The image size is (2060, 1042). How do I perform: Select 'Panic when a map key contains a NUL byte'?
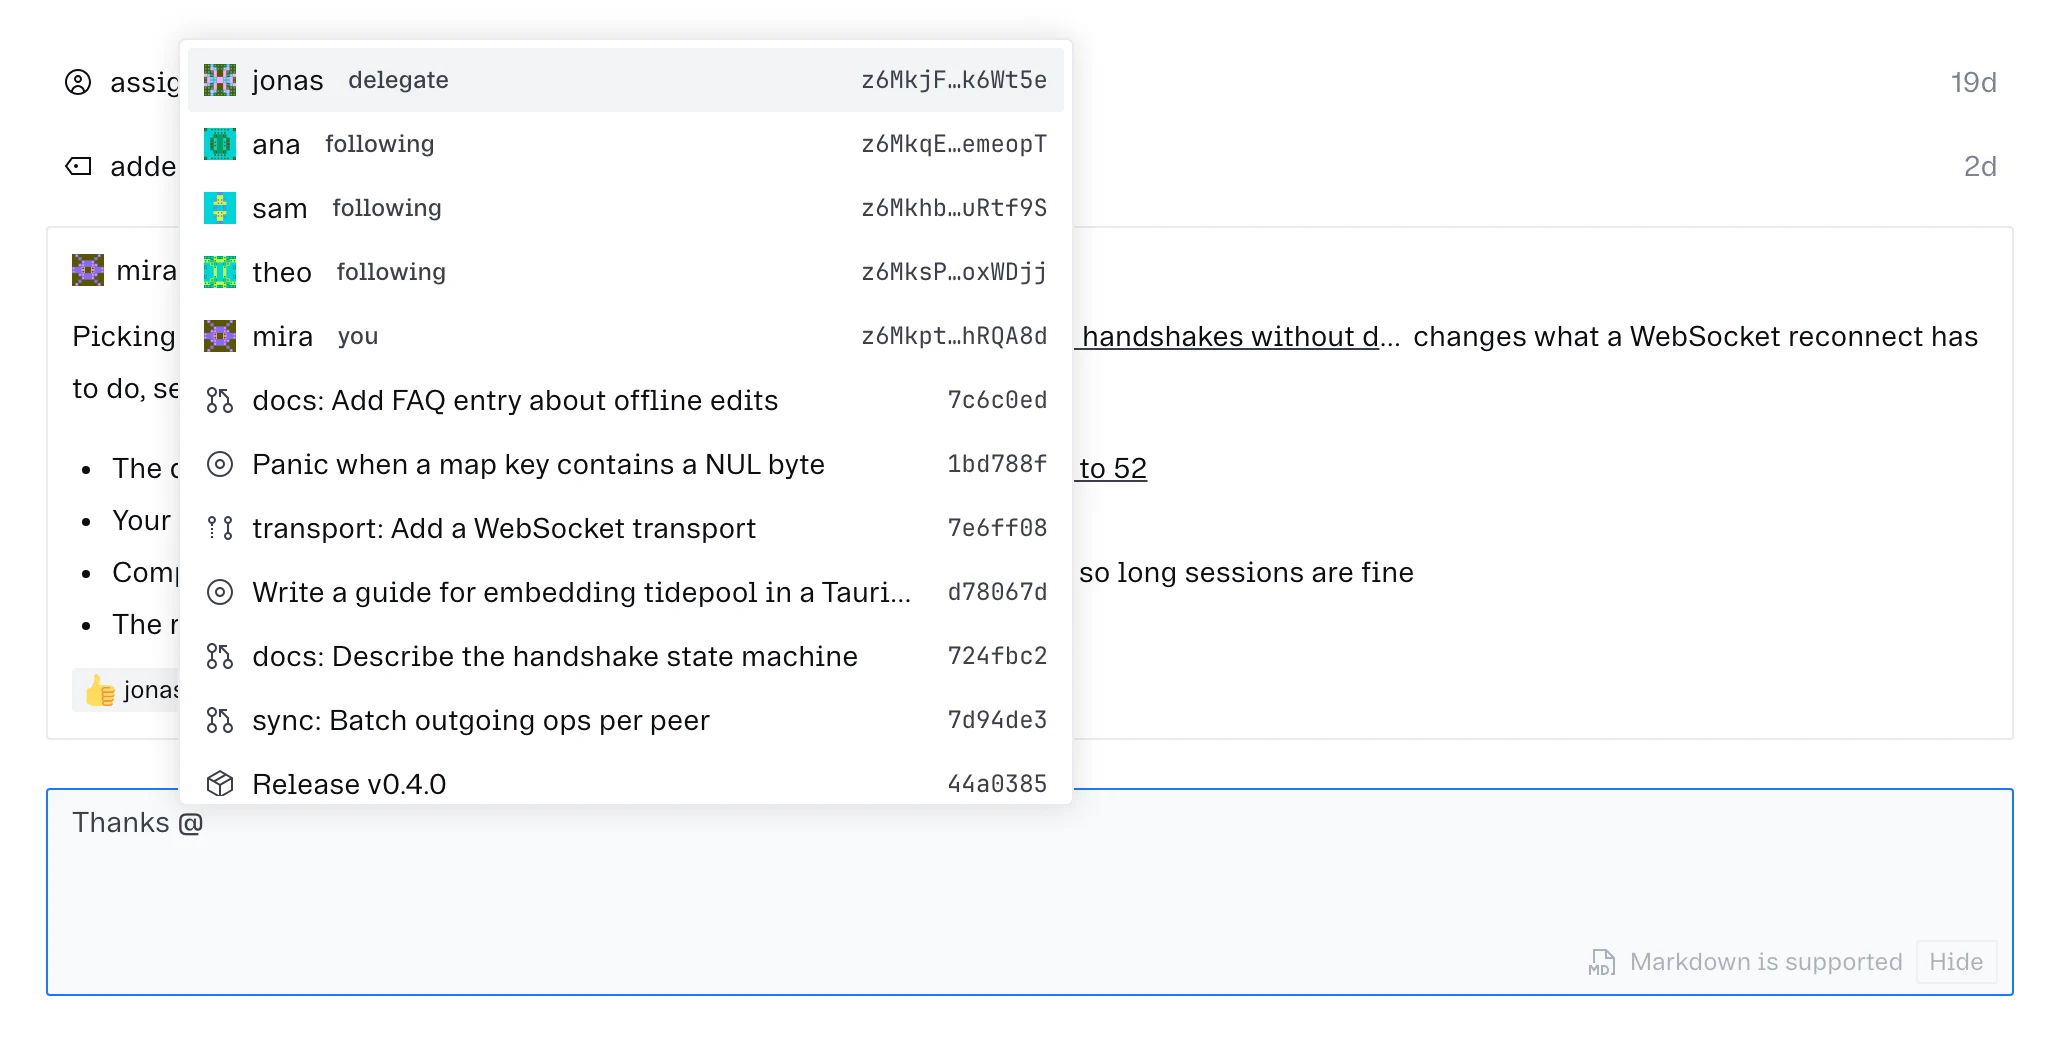tap(625, 464)
